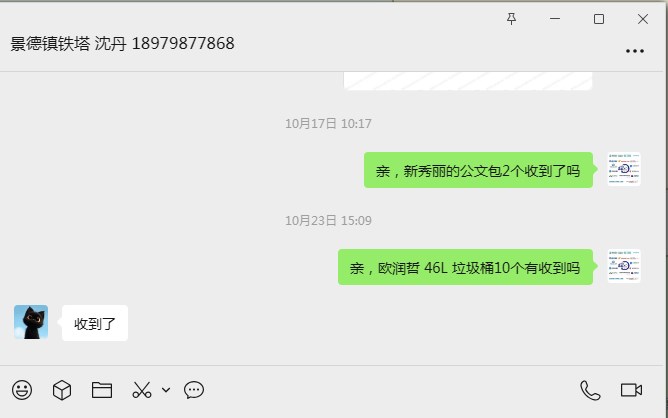This screenshot has height=418, width=668.
Task: Click sender avatar beside 公文包 message
Action: click(x=624, y=169)
